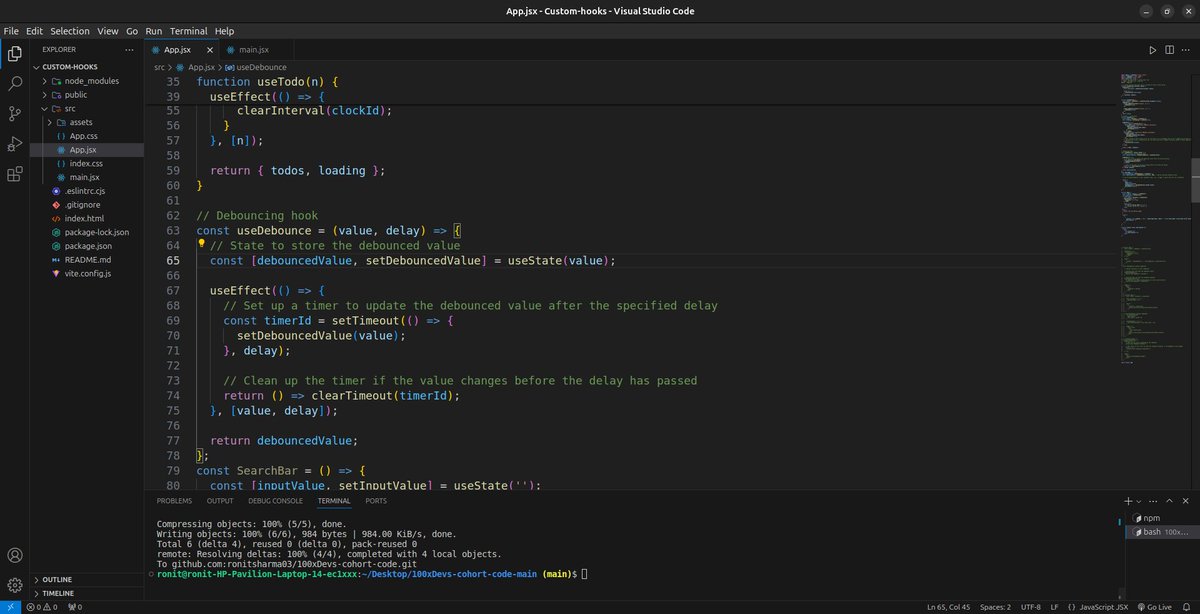This screenshot has width=1200, height=614.
Task: Open vite.config.js in the explorer
Action: pos(87,273)
